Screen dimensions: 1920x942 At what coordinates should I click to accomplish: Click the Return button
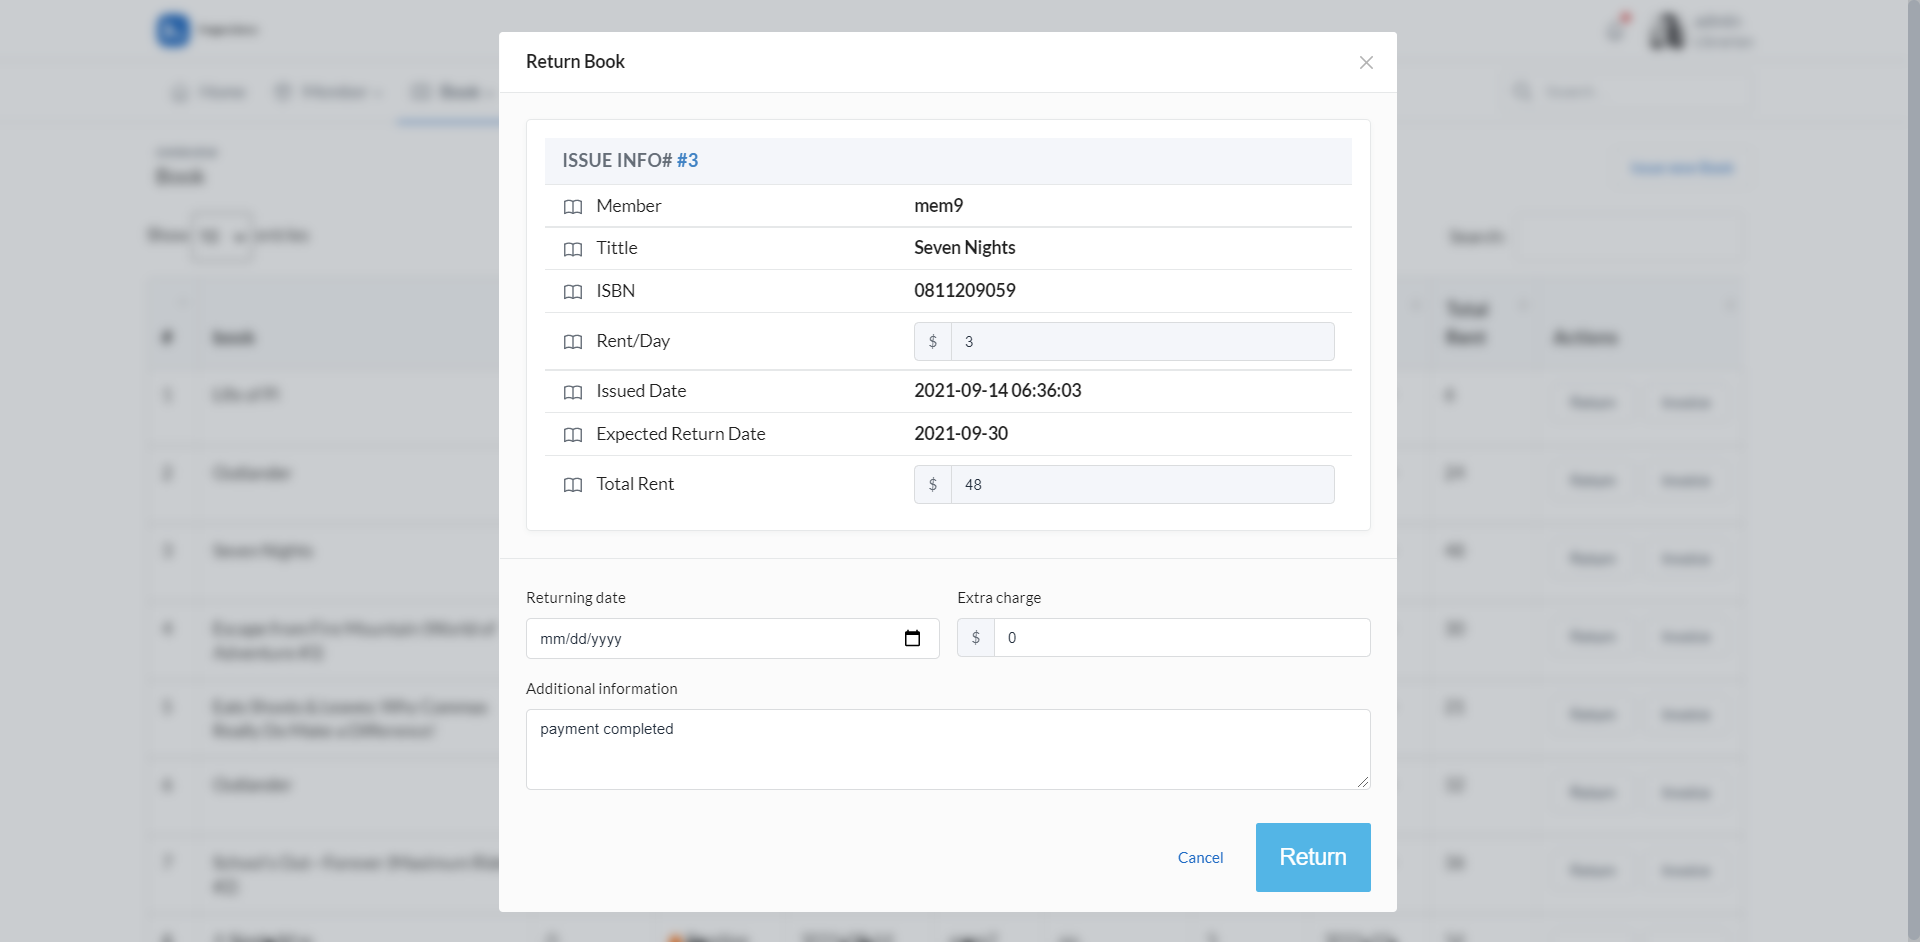pos(1313,857)
